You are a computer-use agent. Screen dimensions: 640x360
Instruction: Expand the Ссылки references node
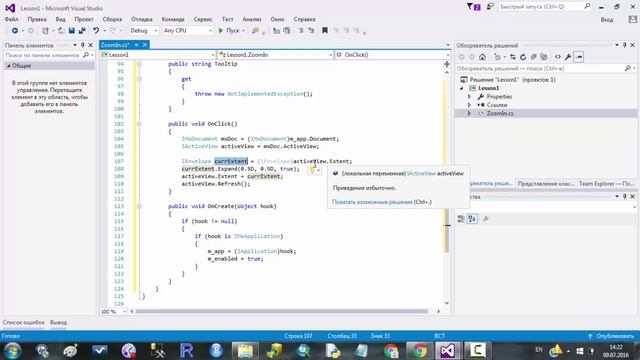click(x=469, y=105)
